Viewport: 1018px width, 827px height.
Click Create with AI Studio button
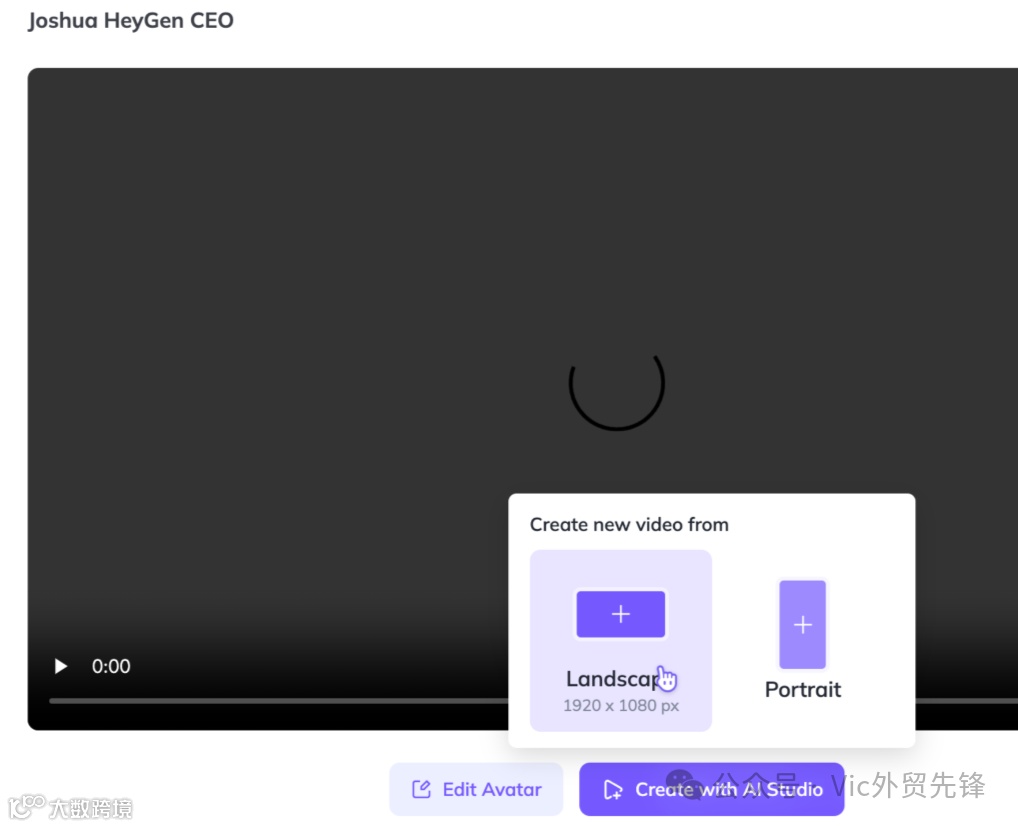tap(712, 789)
